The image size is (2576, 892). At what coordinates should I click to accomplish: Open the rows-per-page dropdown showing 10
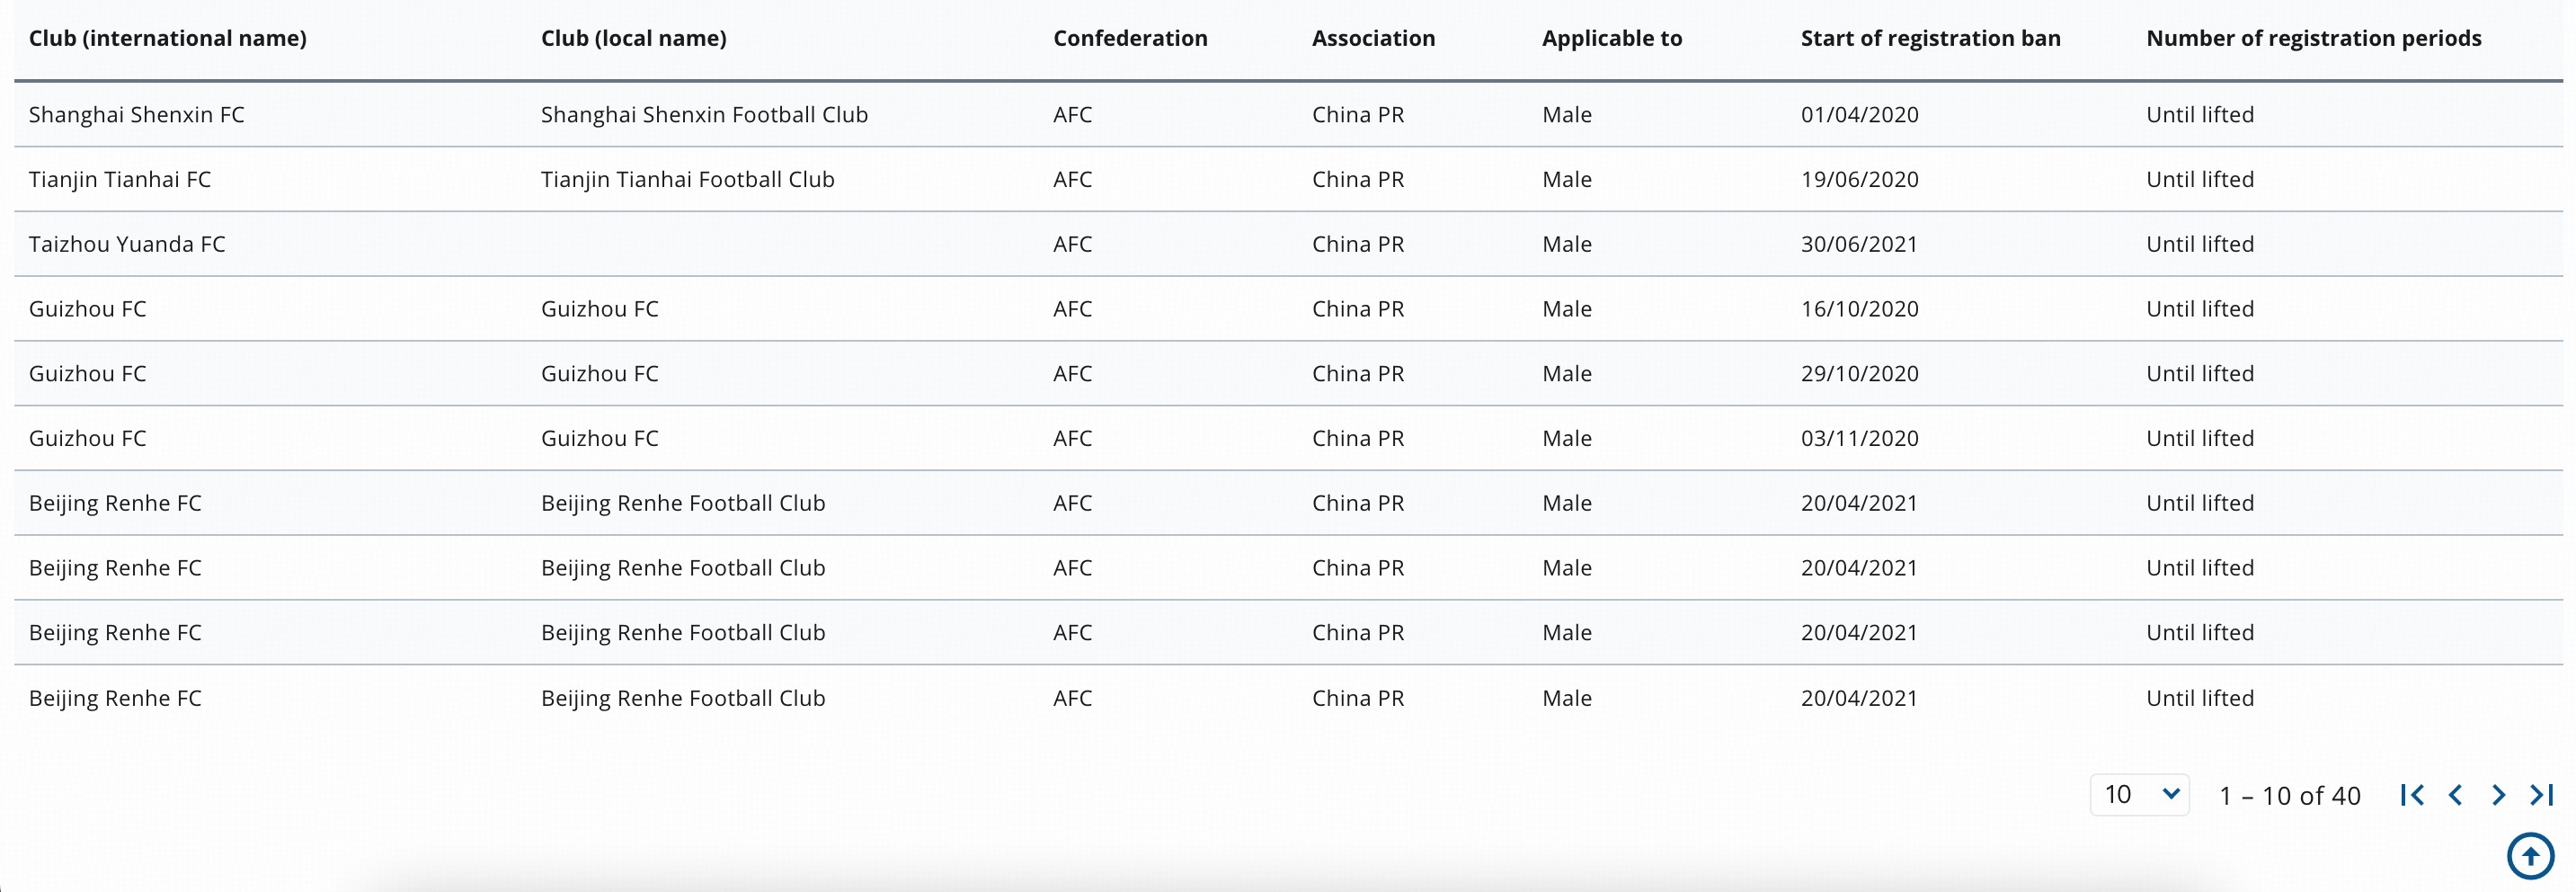(x=2140, y=795)
